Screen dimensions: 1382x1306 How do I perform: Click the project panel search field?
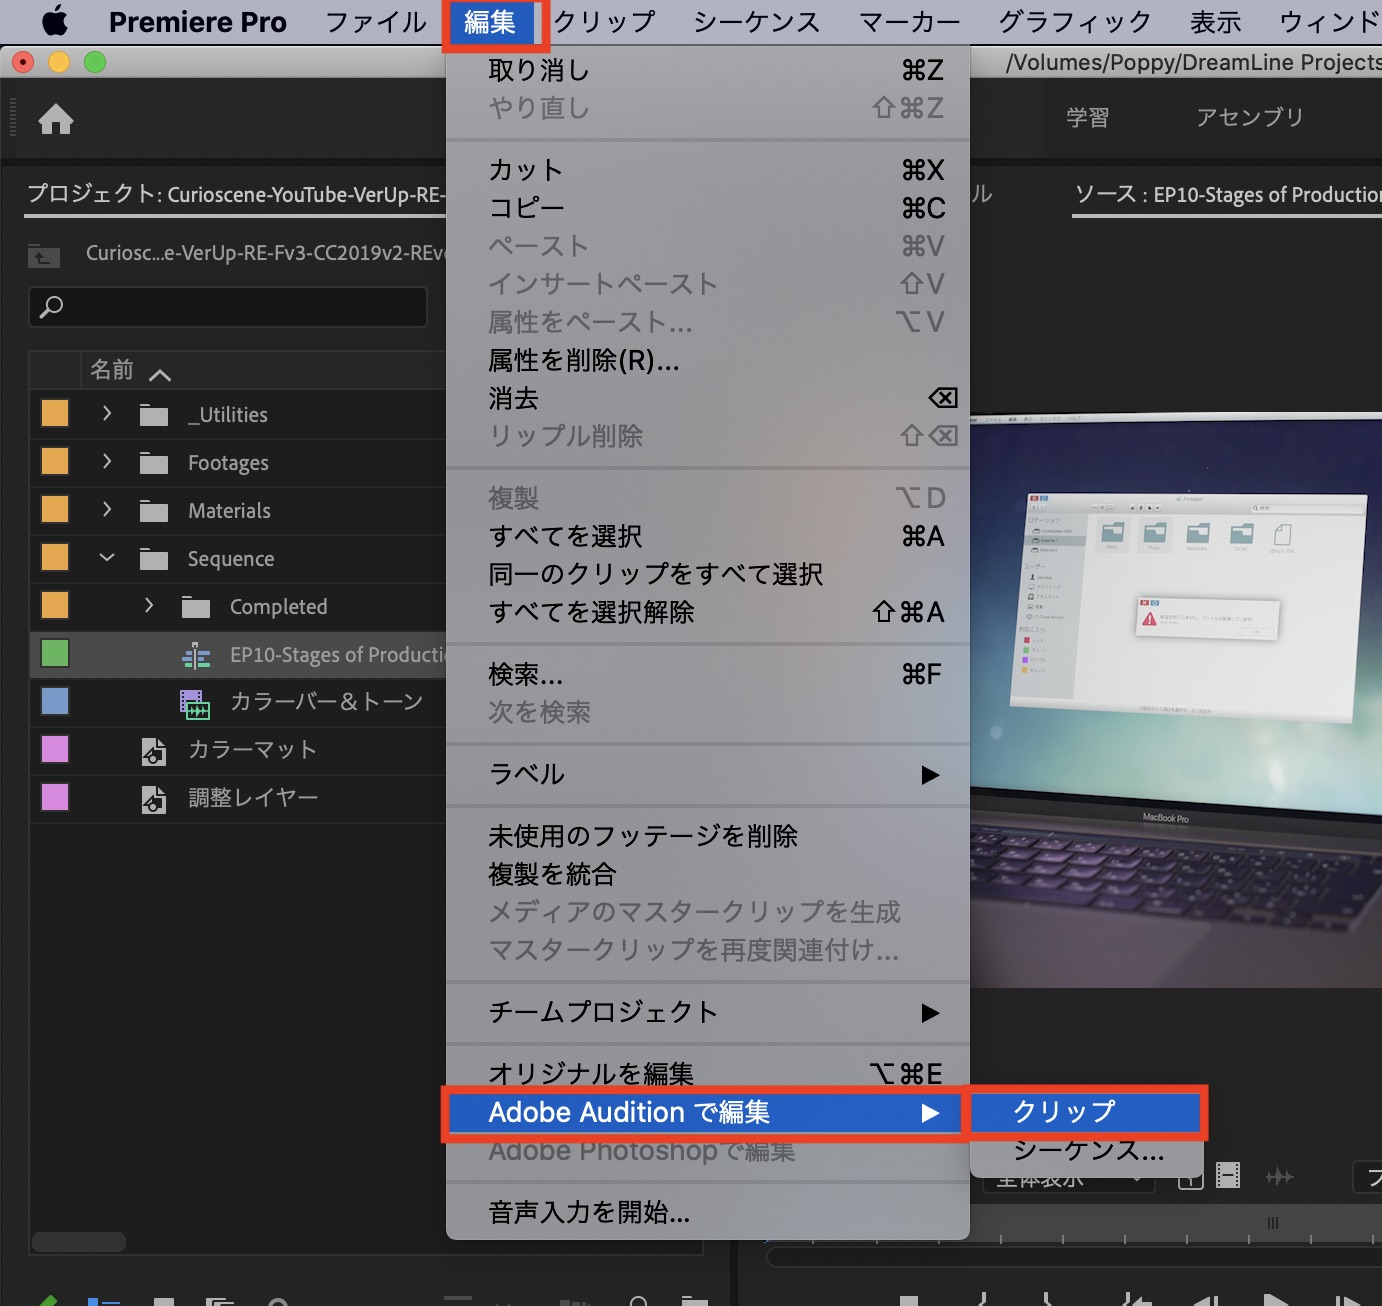pyautogui.click(x=228, y=307)
